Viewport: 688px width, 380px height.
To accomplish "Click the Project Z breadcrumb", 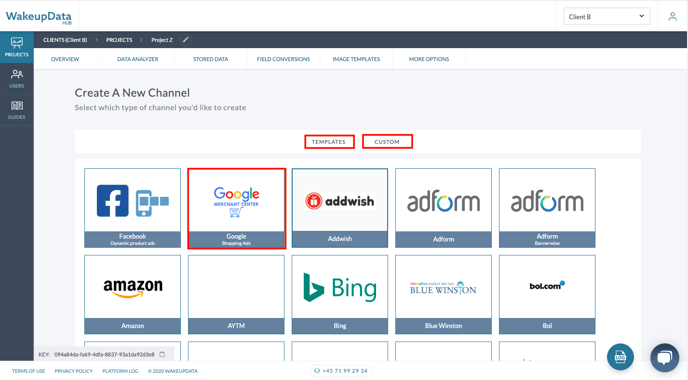I will coord(162,40).
